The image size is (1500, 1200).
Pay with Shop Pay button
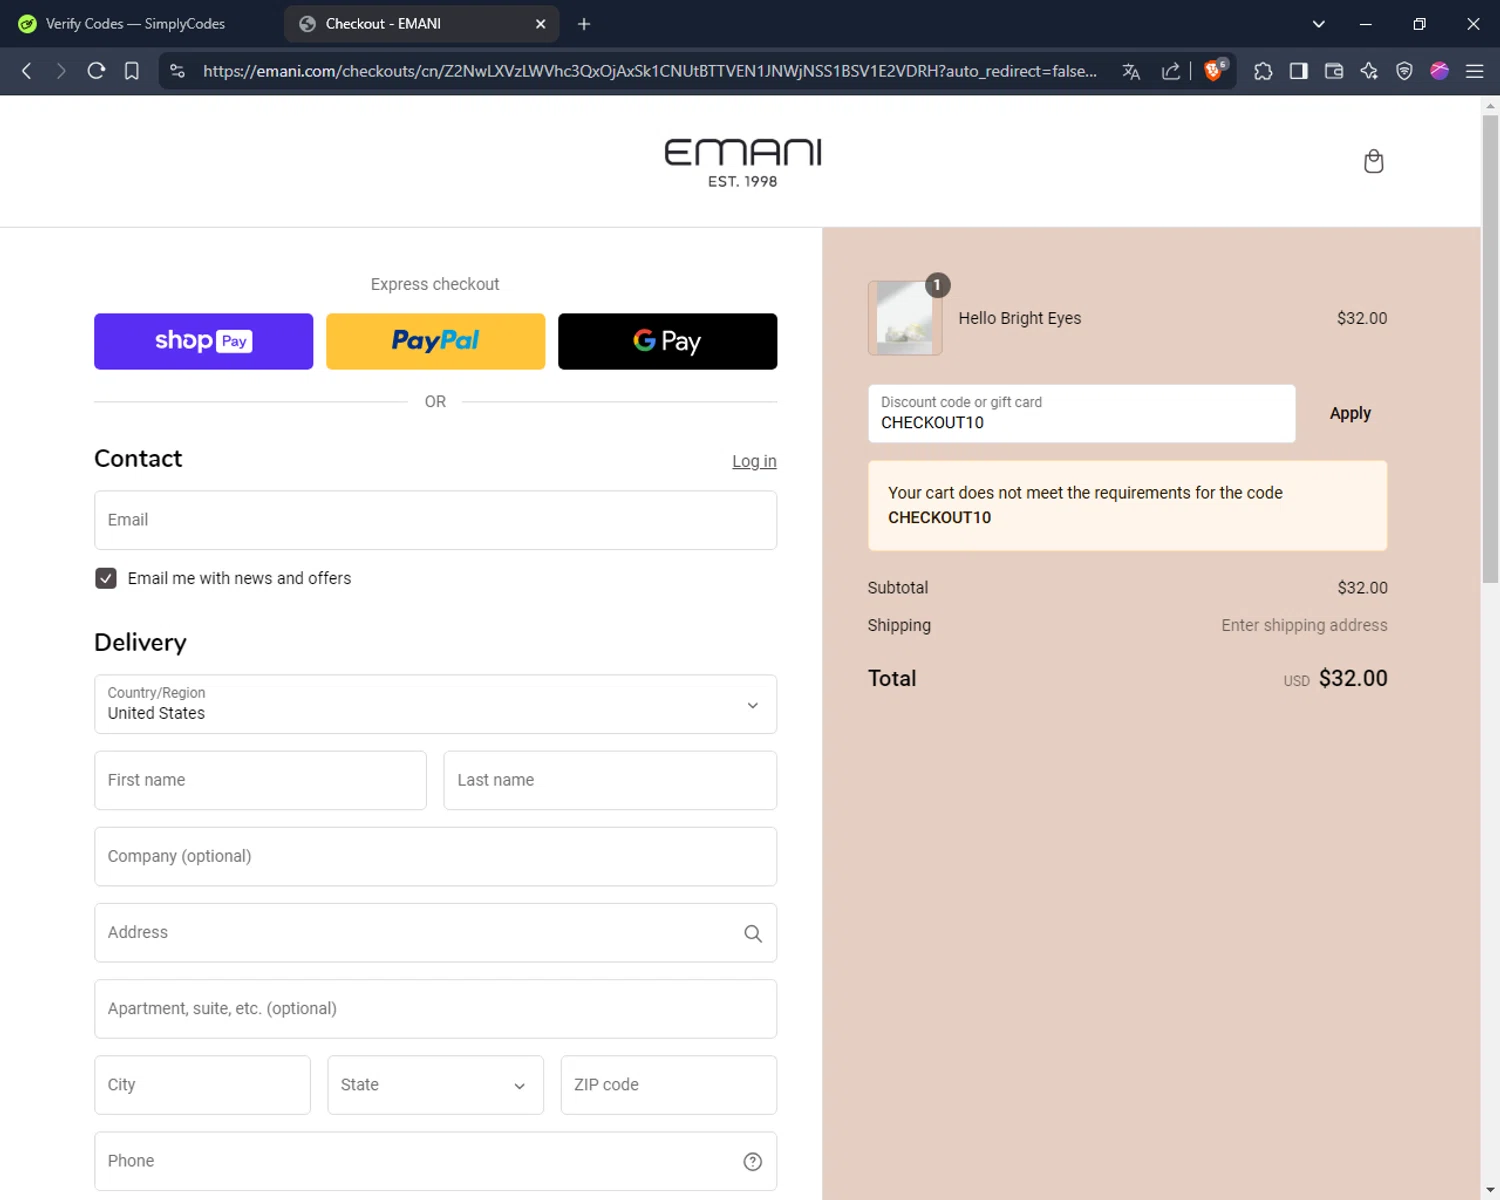pos(203,341)
